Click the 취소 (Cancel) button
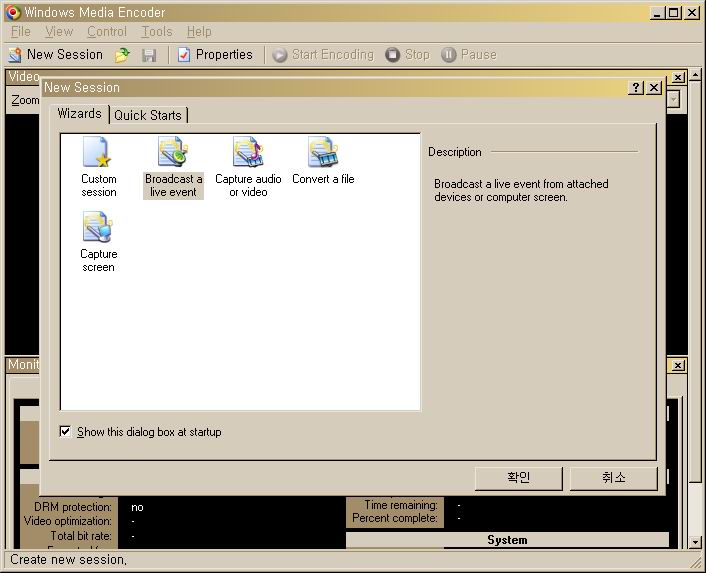 614,478
